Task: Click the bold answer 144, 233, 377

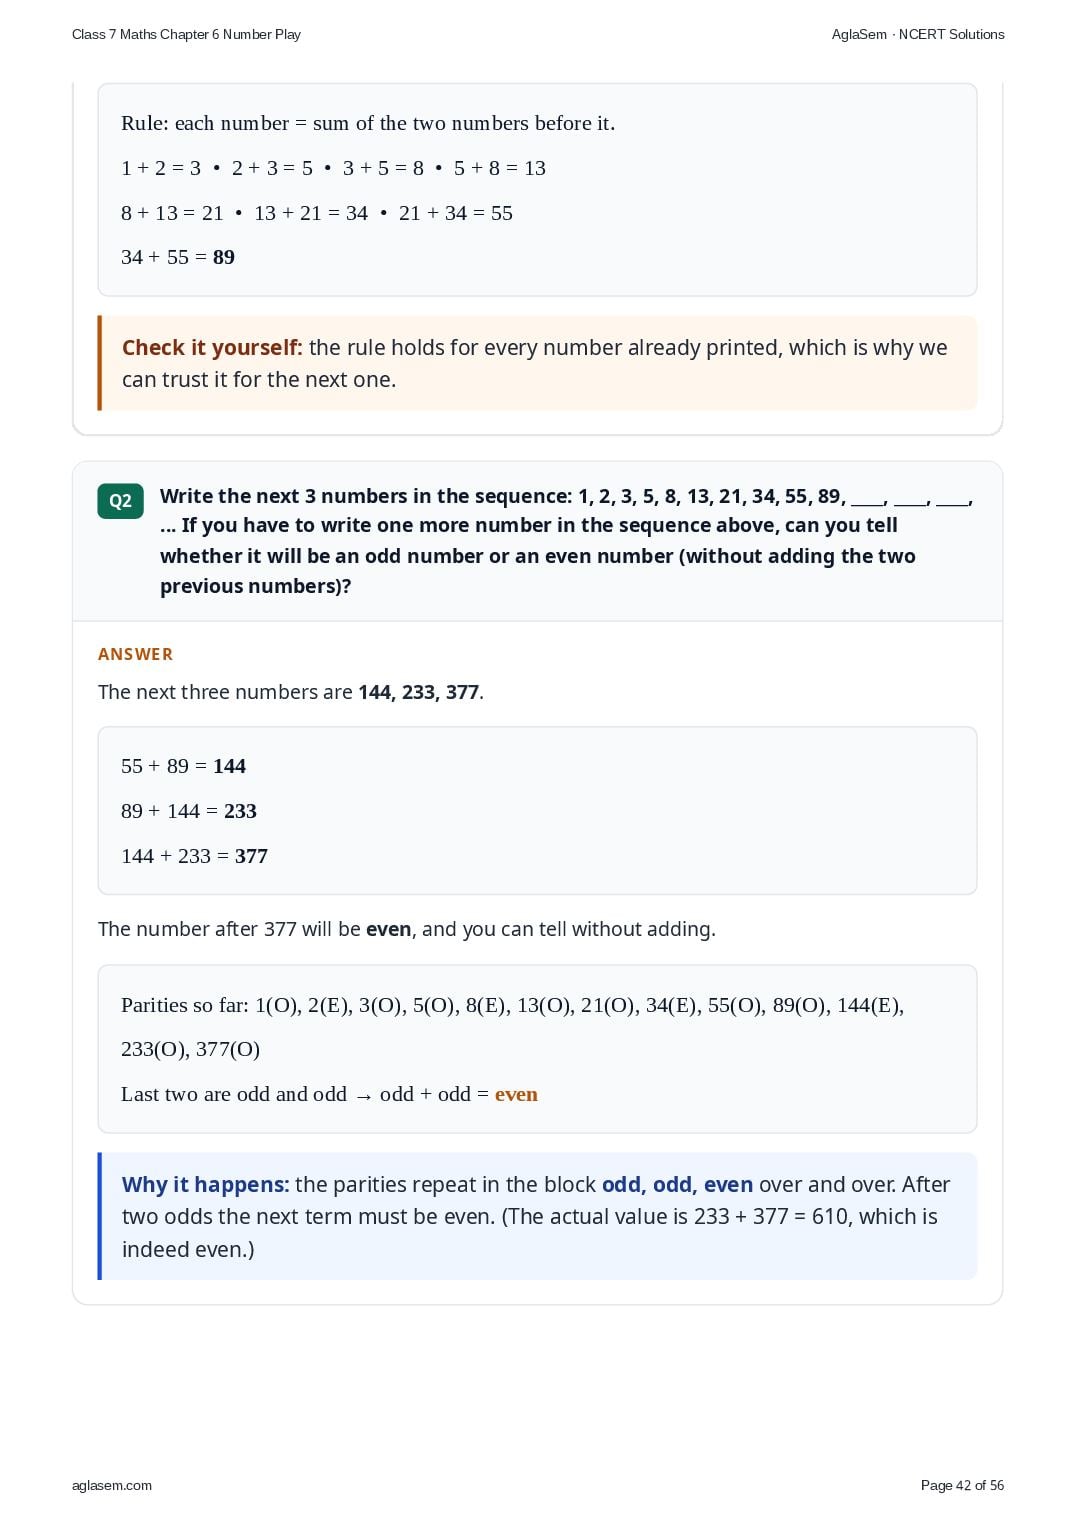Action: click(x=419, y=692)
